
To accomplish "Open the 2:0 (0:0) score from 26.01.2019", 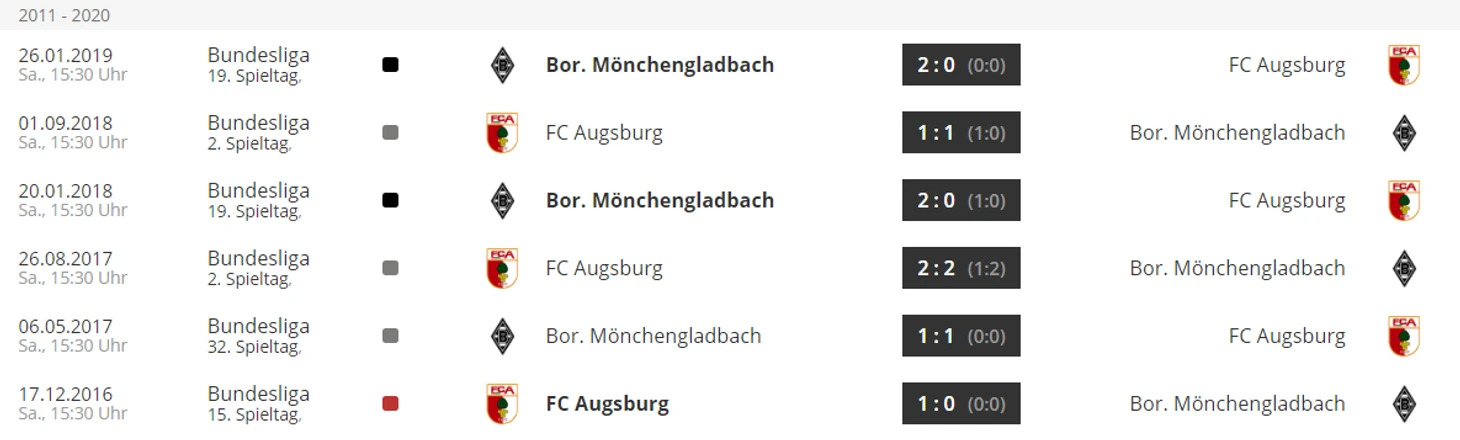I will point(961,65).
